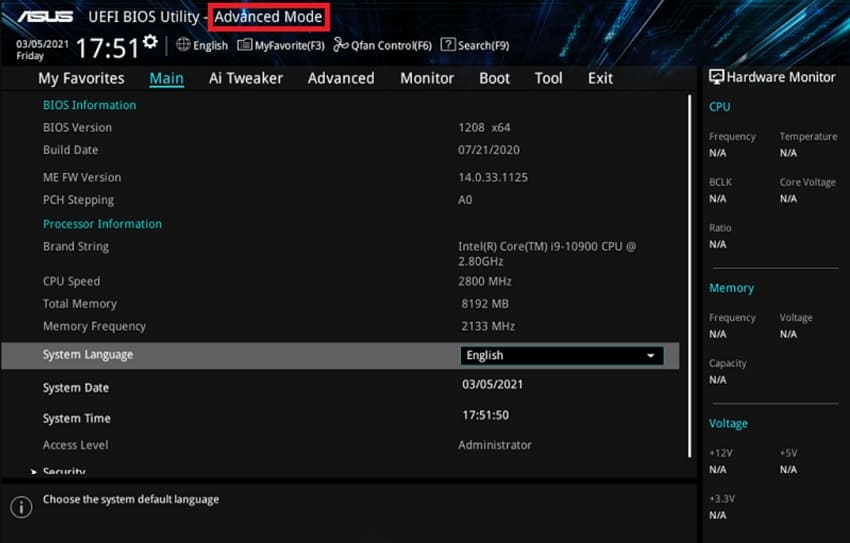This screenshot has height=543, width=850.
Task: Click the info icon in help bar
Action: [x=21, y=507]
